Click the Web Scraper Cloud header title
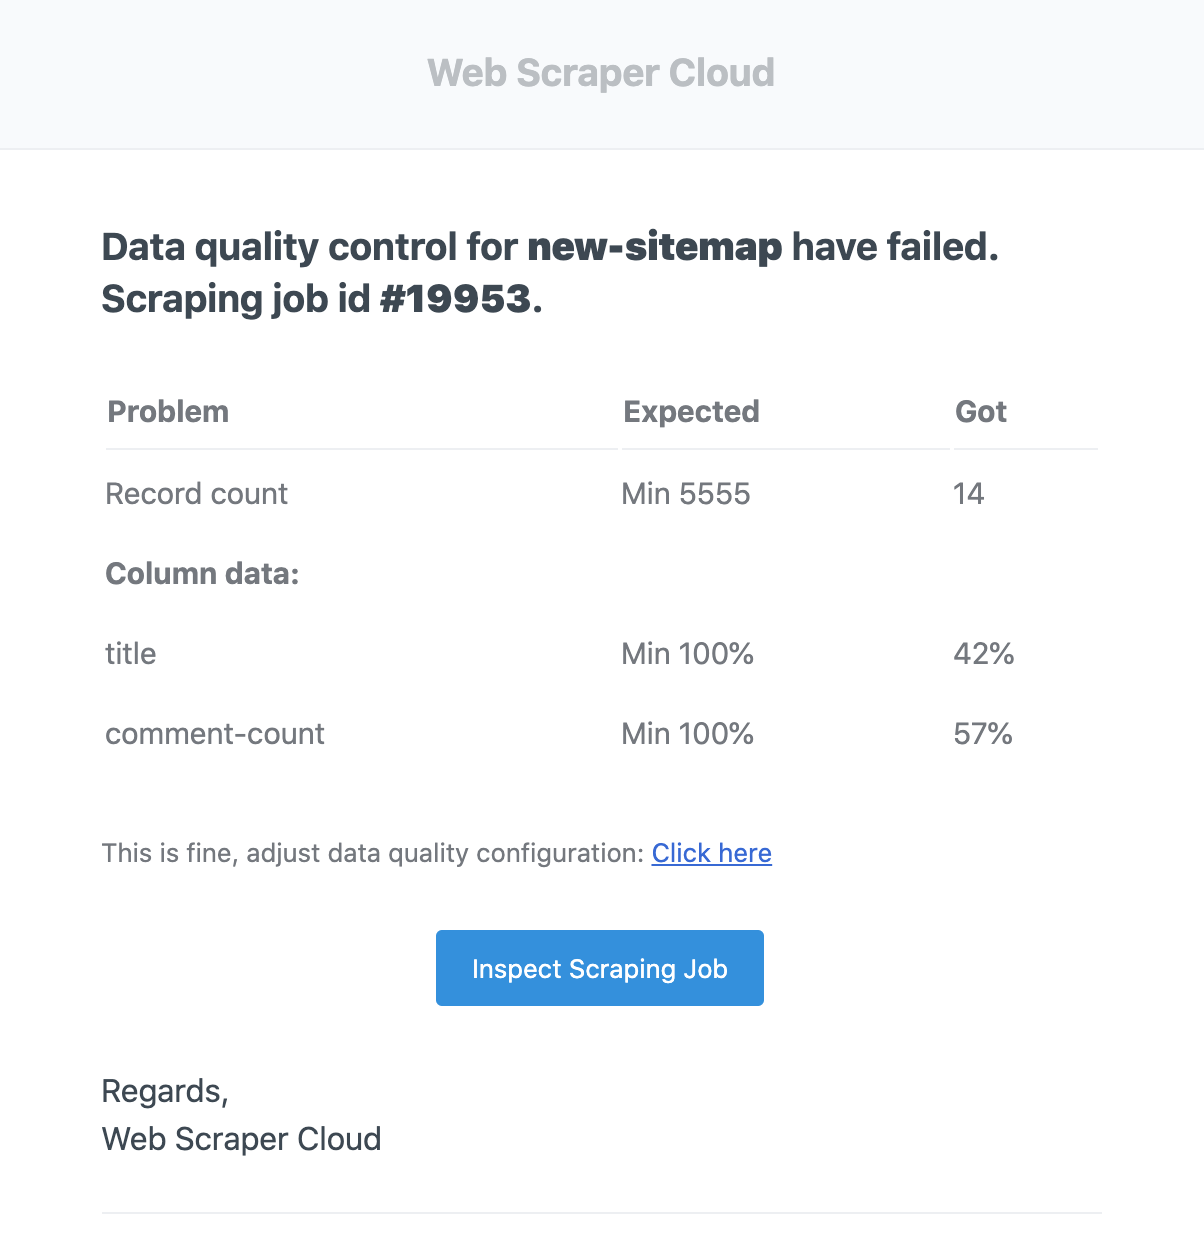The image size is (1204, 1252). tap(601, 73)
